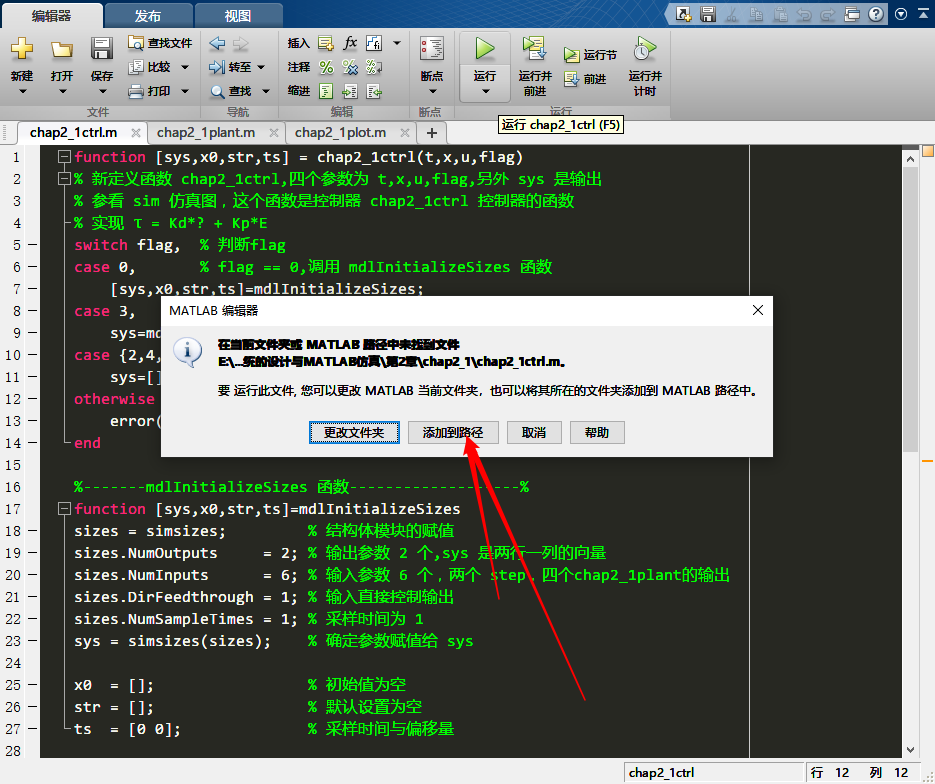Click the switch windows icon in quick access bar
The image size is (935, 784).
(852, 14)
